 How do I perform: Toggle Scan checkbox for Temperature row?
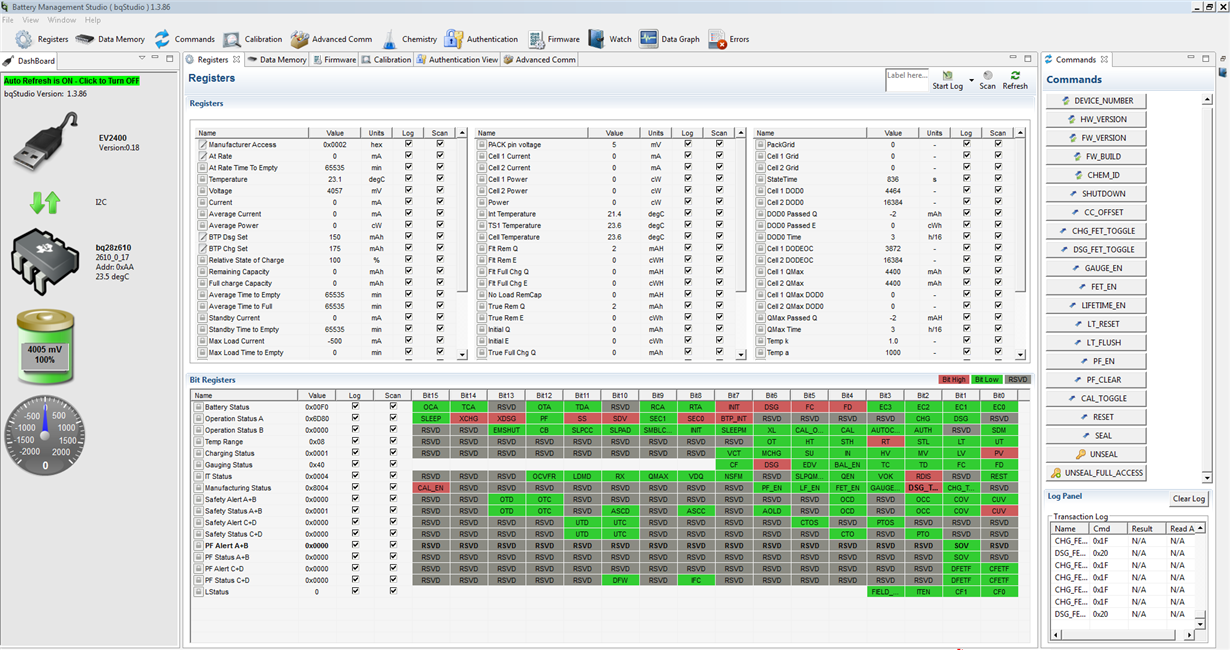(440, 179)
